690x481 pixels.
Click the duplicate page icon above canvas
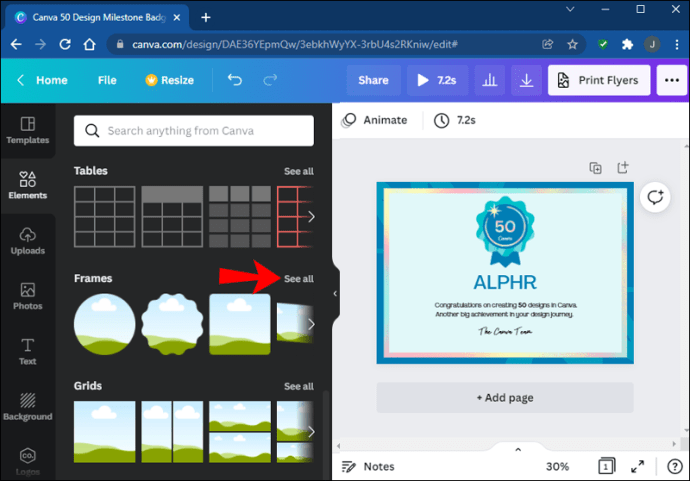595,168
